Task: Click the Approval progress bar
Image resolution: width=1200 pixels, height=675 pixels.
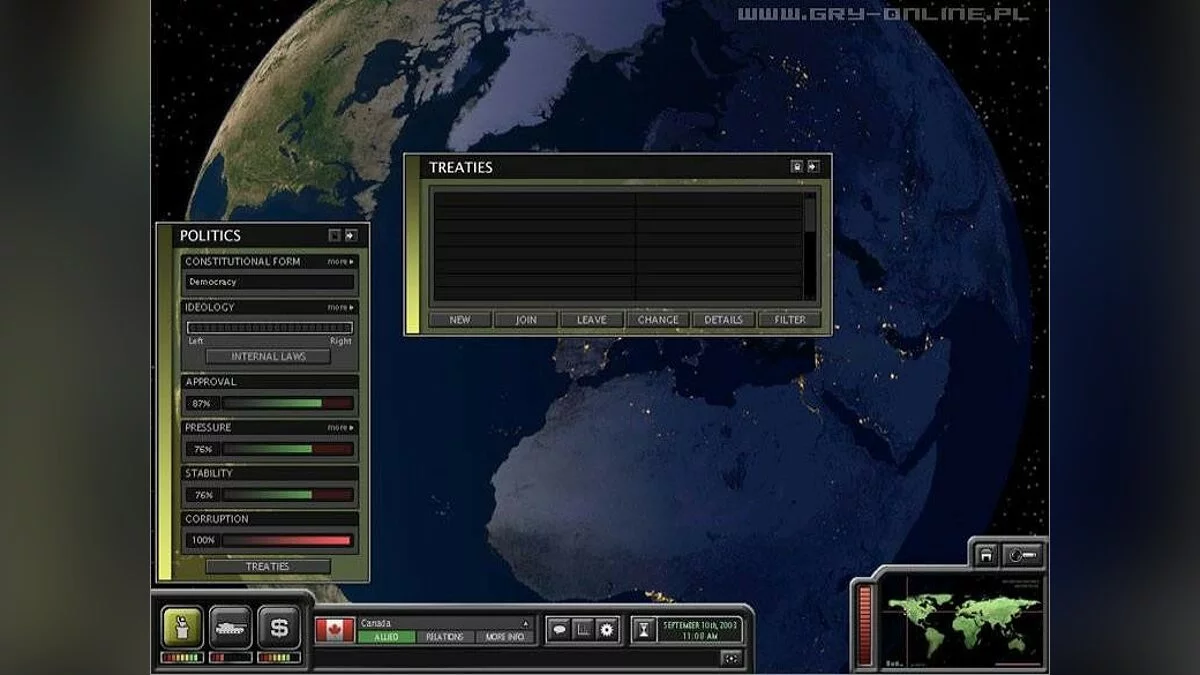Action: coord(288,403)
